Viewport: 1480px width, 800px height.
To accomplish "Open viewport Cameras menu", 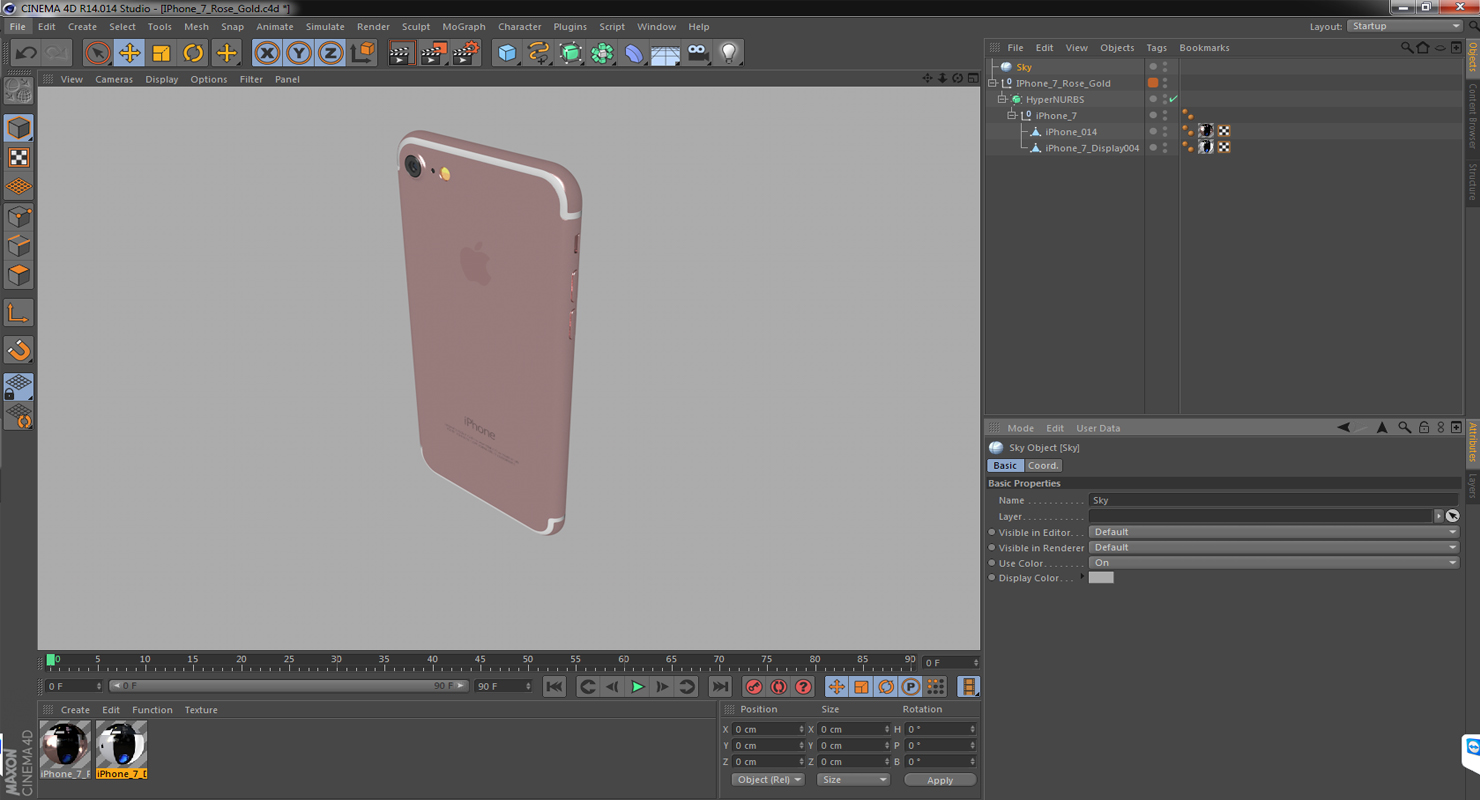I will [x=114, y=79].
